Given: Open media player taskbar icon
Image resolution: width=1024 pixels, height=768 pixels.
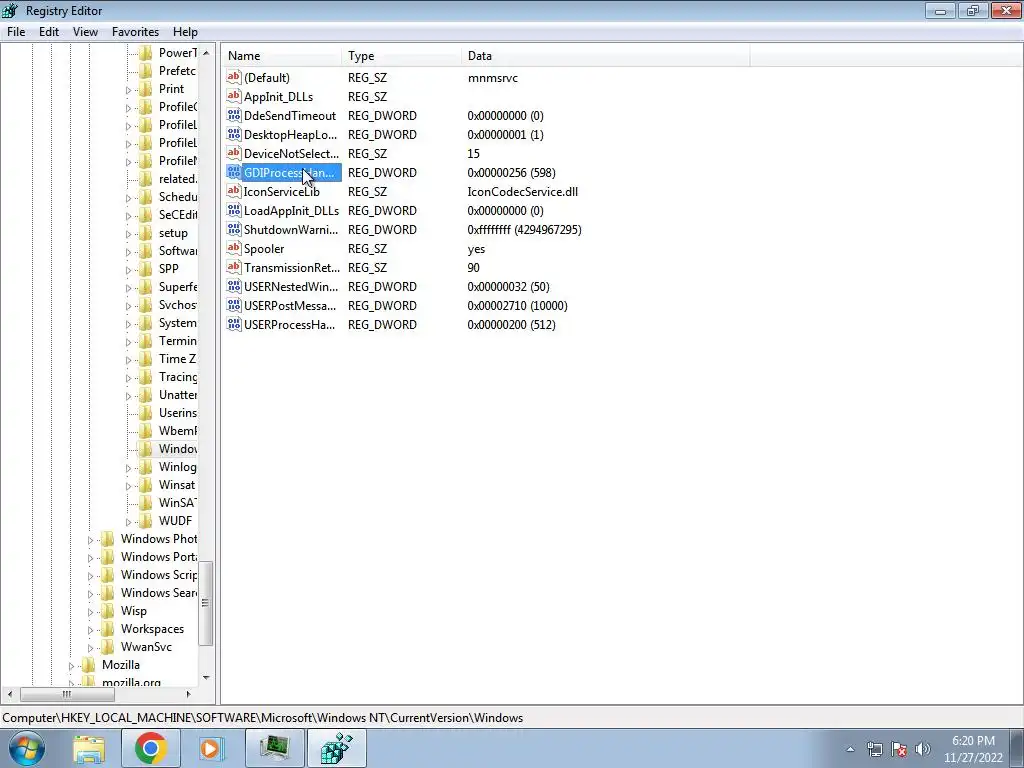Looking at the screenshot, I should pos(211,748).
